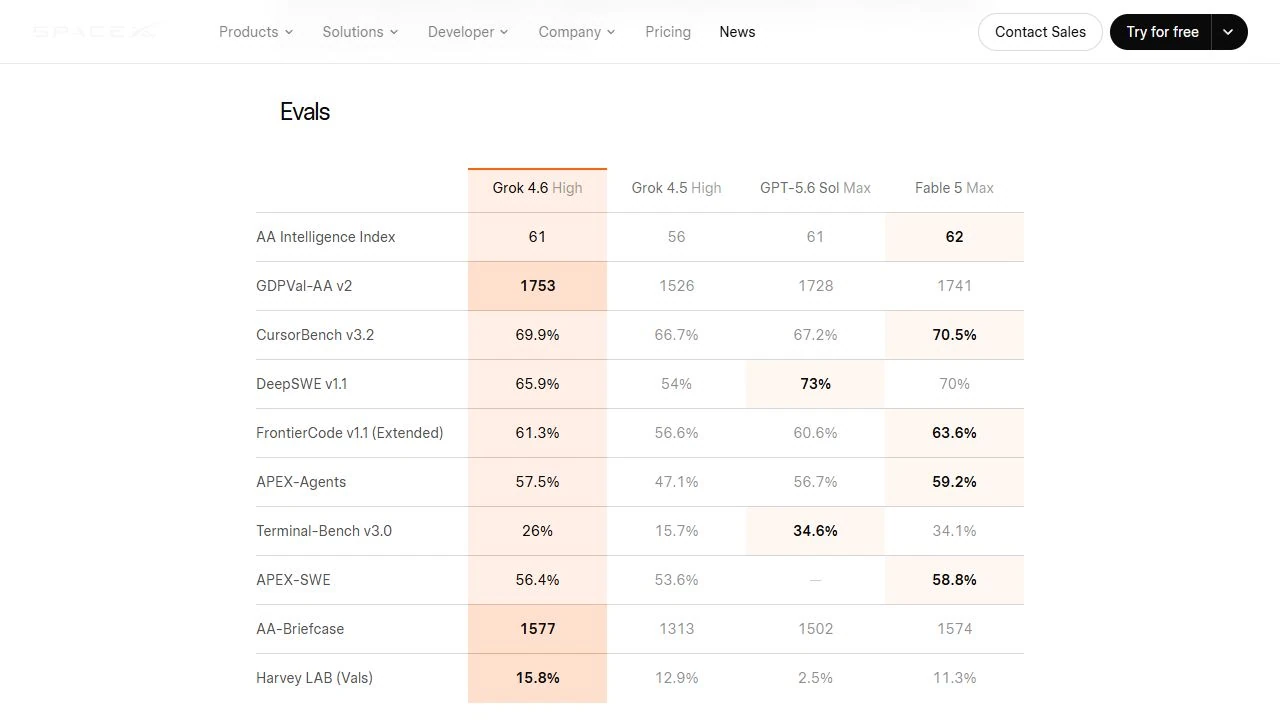
Task: Click Grok 4.6 score 61 for AA Intelligence Index
Action: [x=537, y=237]
